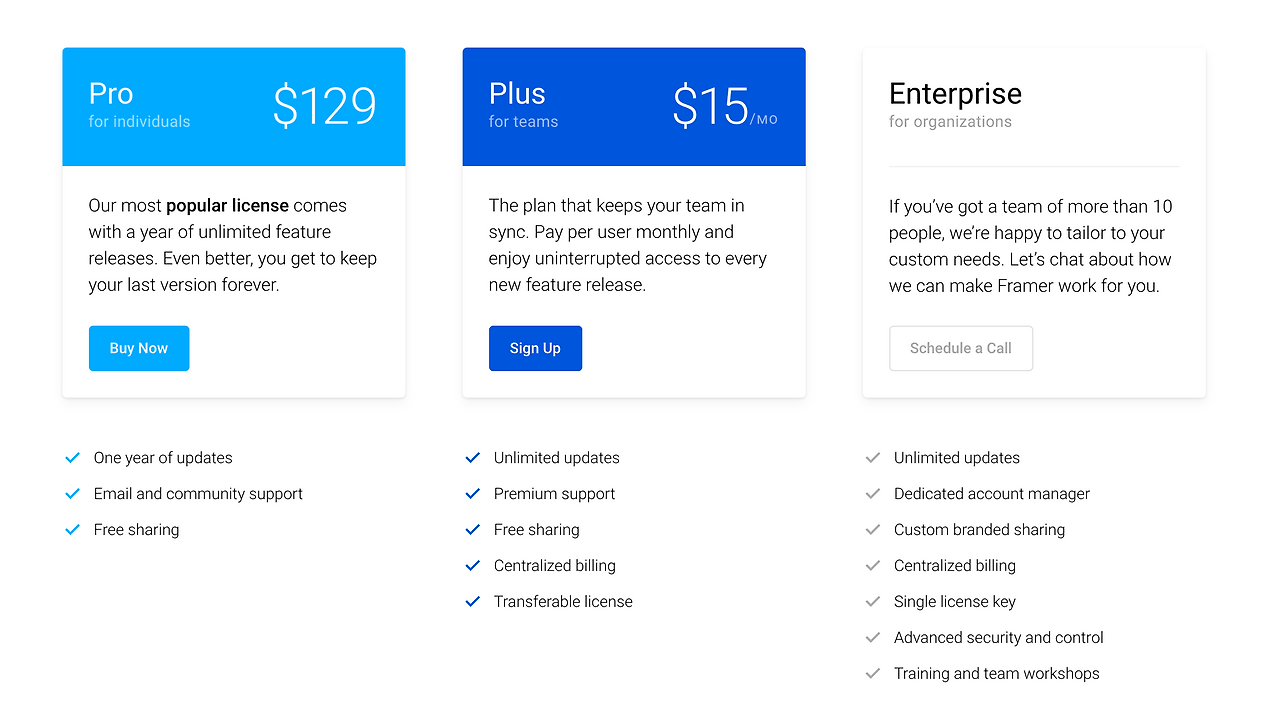Click checkmark next to Custom branded sharing
1280x718 pixels.
873,530
